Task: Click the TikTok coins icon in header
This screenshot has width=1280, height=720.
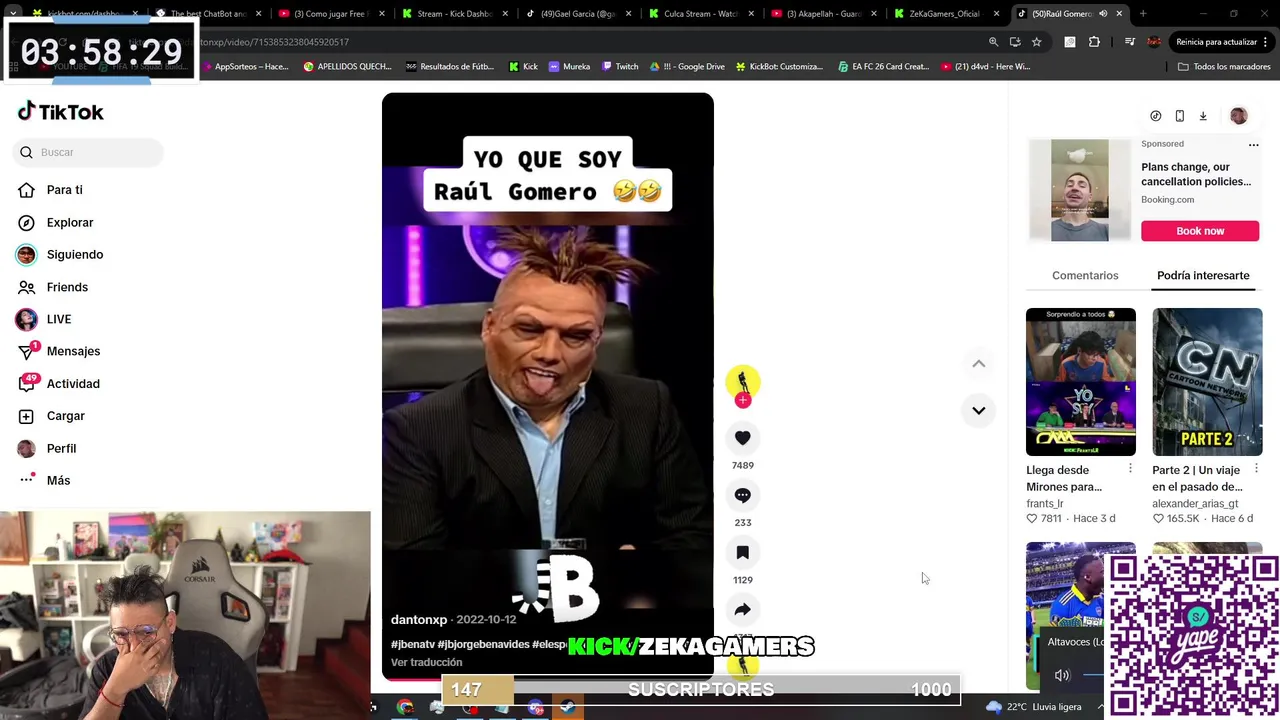Action: (x=1155, y=116)
